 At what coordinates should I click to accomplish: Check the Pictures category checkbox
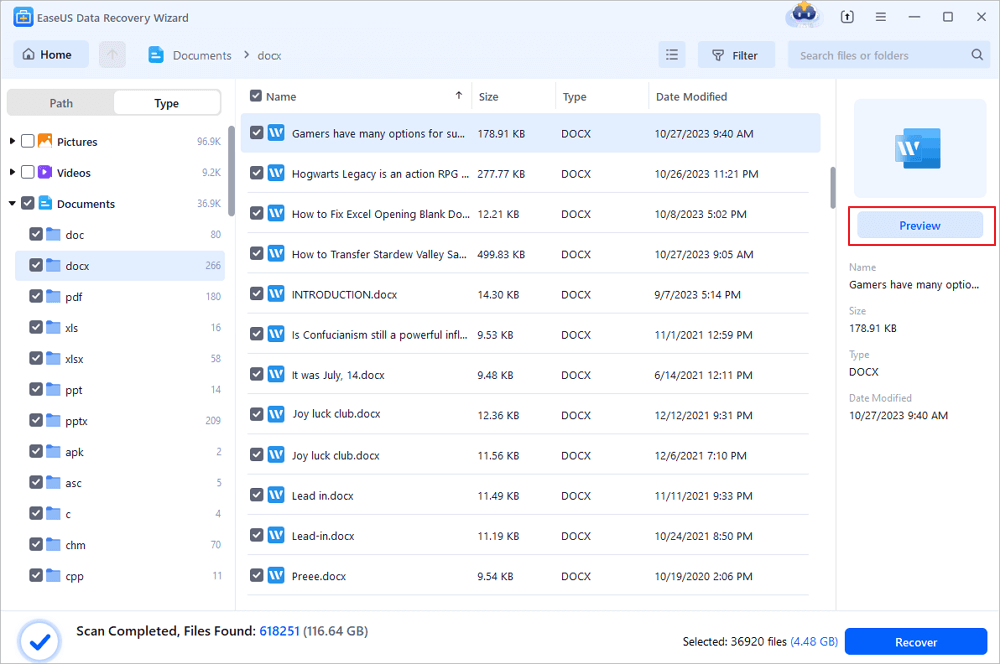(x=27, y=141)
